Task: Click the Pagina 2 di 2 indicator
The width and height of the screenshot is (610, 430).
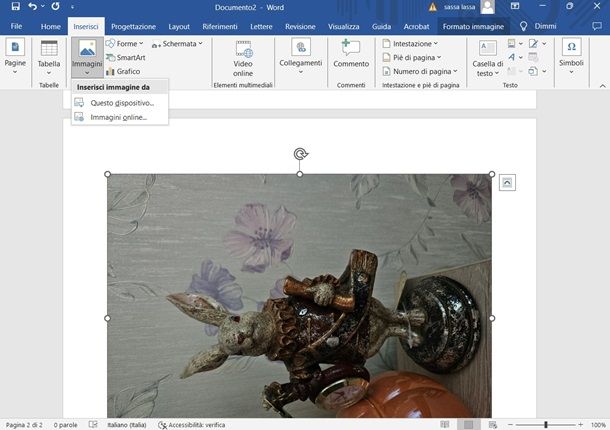Action: tap(24, 425)
